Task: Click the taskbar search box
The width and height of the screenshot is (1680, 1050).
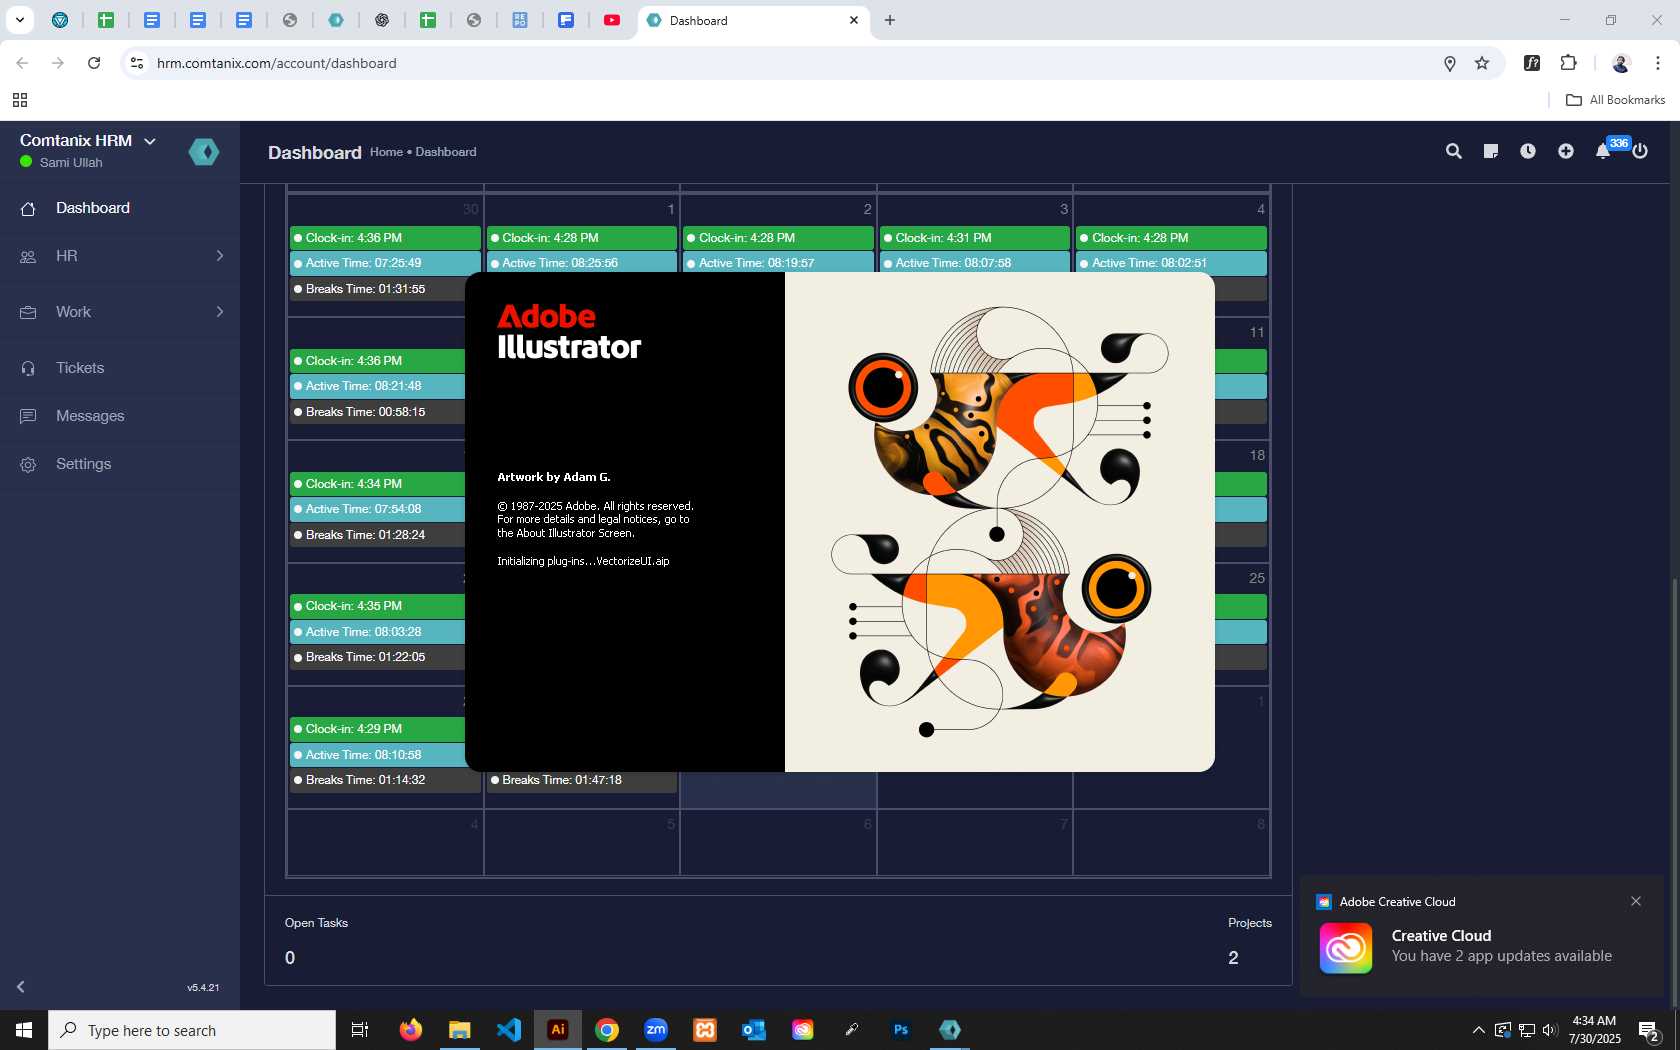Action: click(192, 1030)
